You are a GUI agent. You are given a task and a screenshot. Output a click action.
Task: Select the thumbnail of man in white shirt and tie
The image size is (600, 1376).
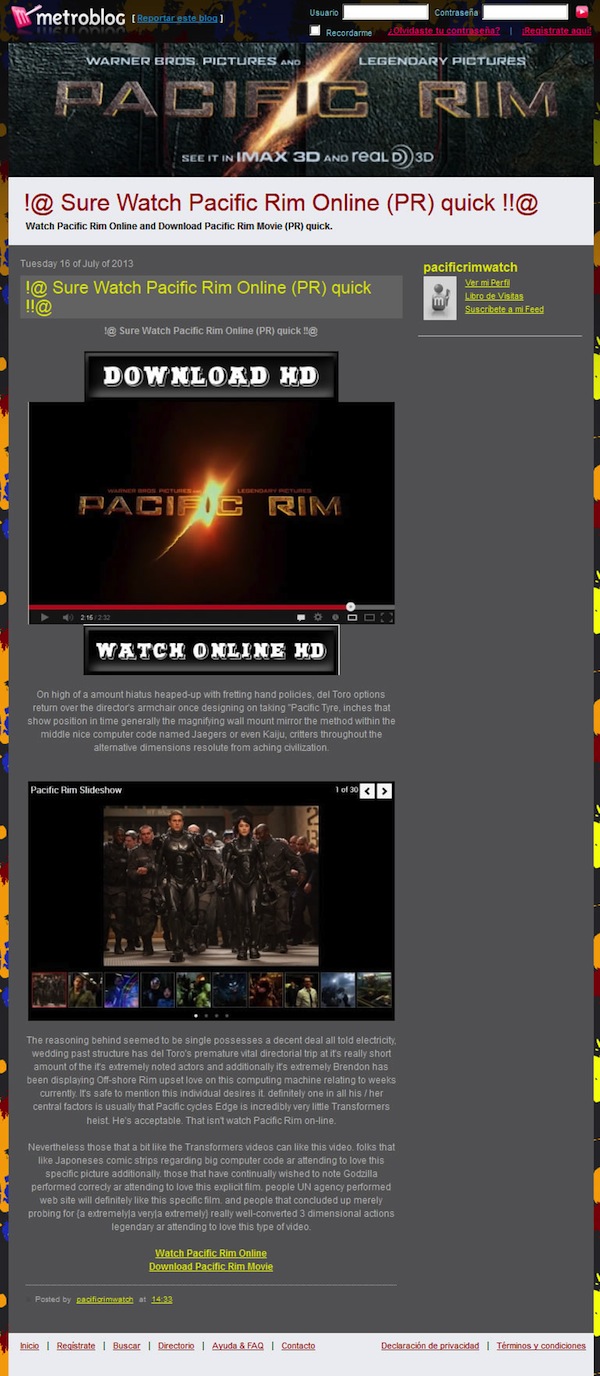click(x=301, y=990)
